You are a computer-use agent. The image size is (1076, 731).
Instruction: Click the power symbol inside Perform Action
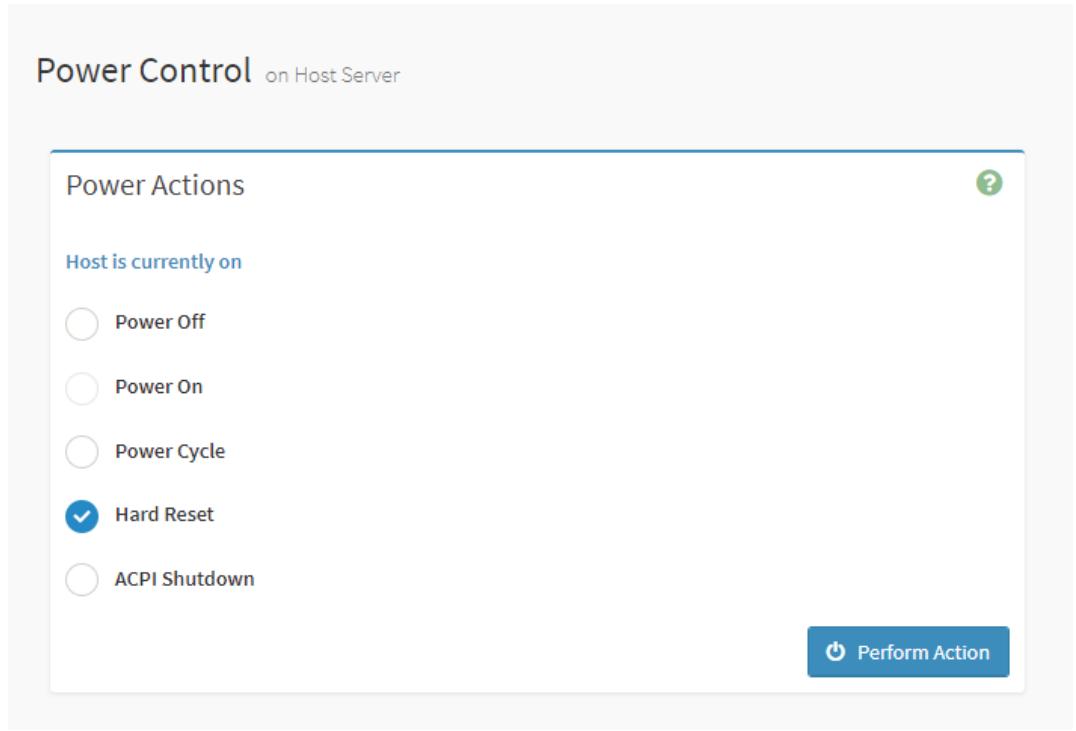[x=835, y=651]
